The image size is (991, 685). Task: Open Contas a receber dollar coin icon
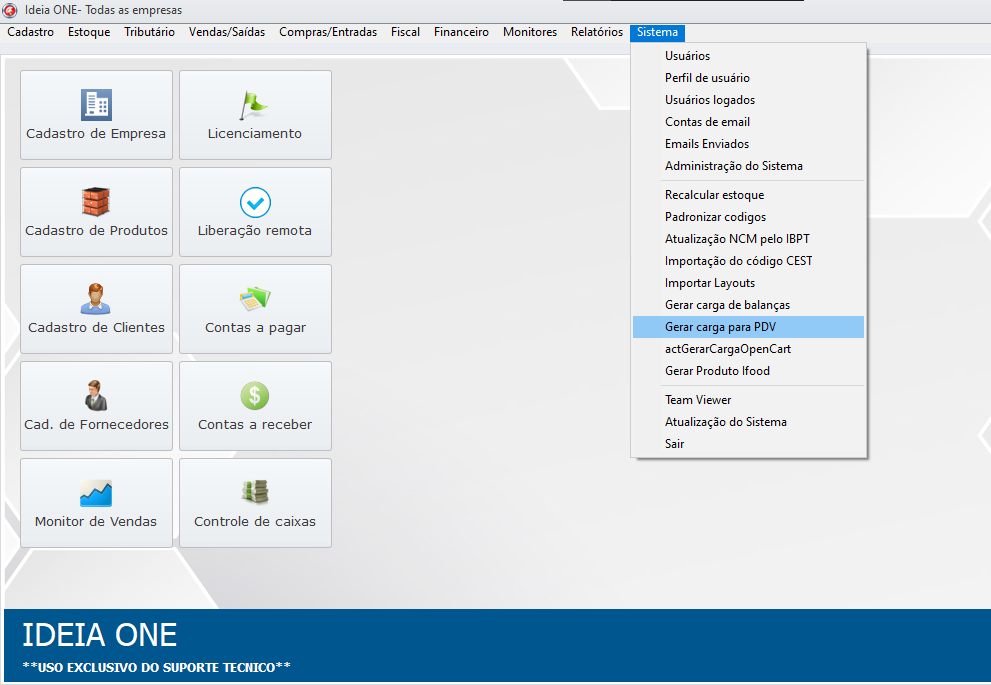point(255,395)
